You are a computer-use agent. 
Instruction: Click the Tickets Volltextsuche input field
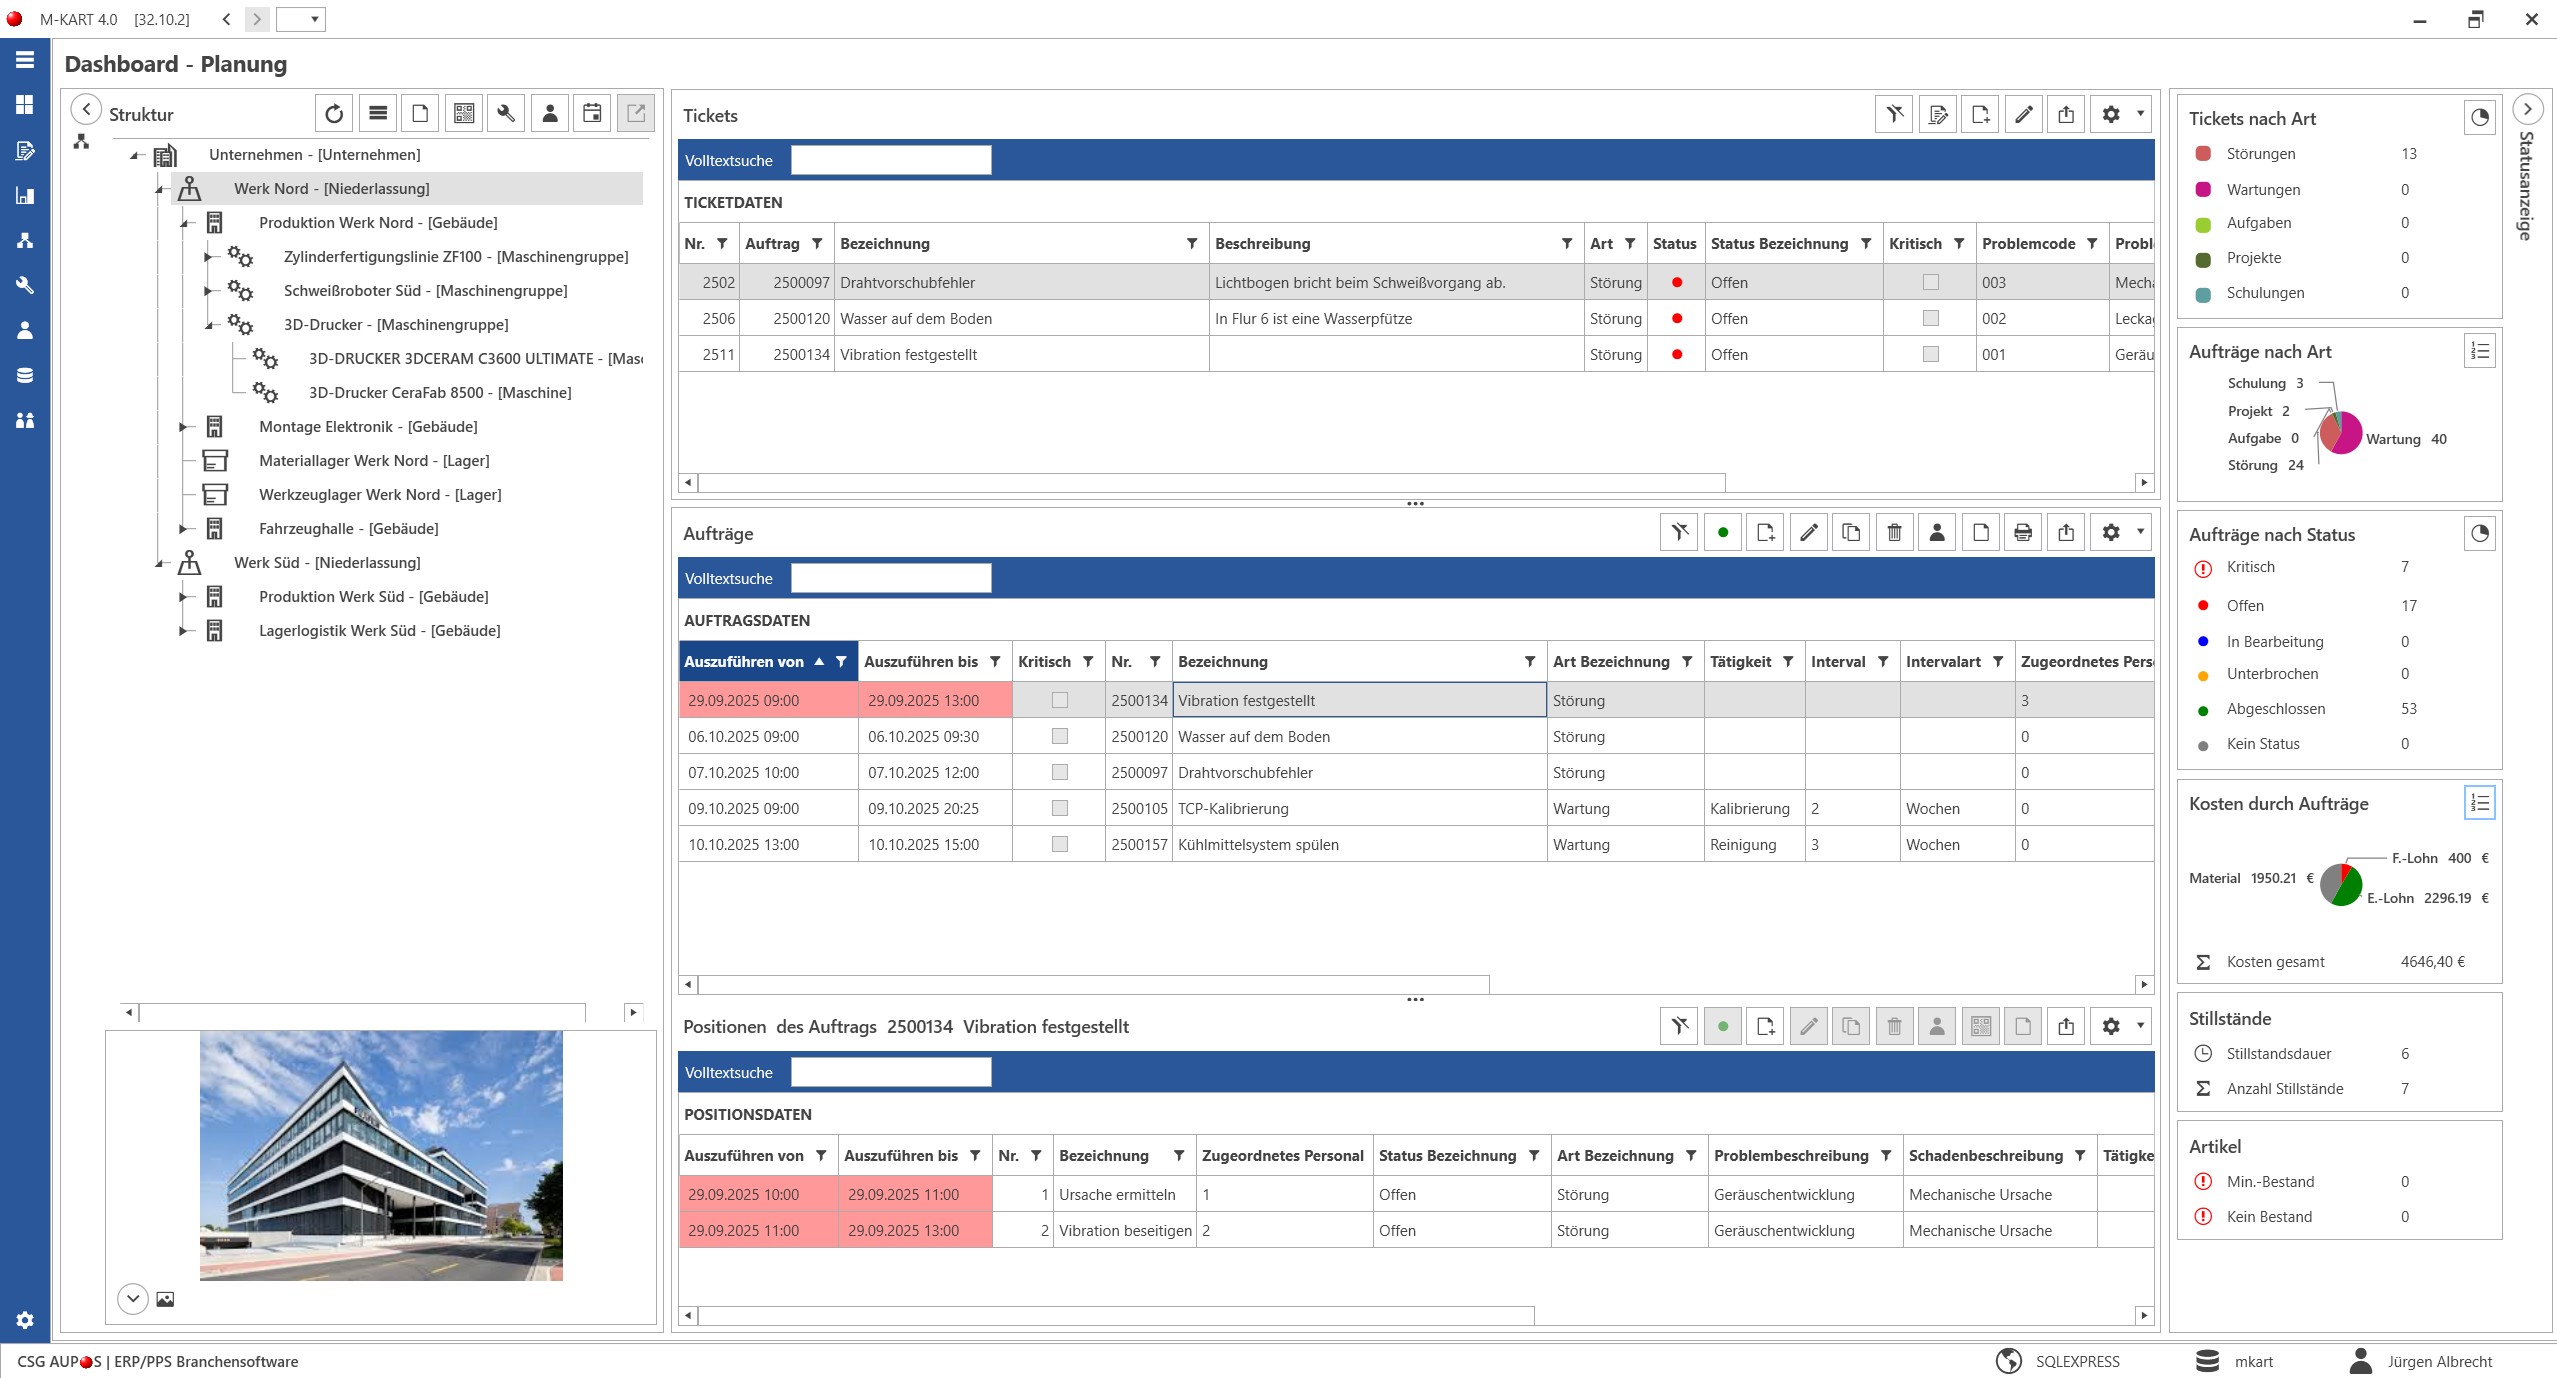click(890, 160)
